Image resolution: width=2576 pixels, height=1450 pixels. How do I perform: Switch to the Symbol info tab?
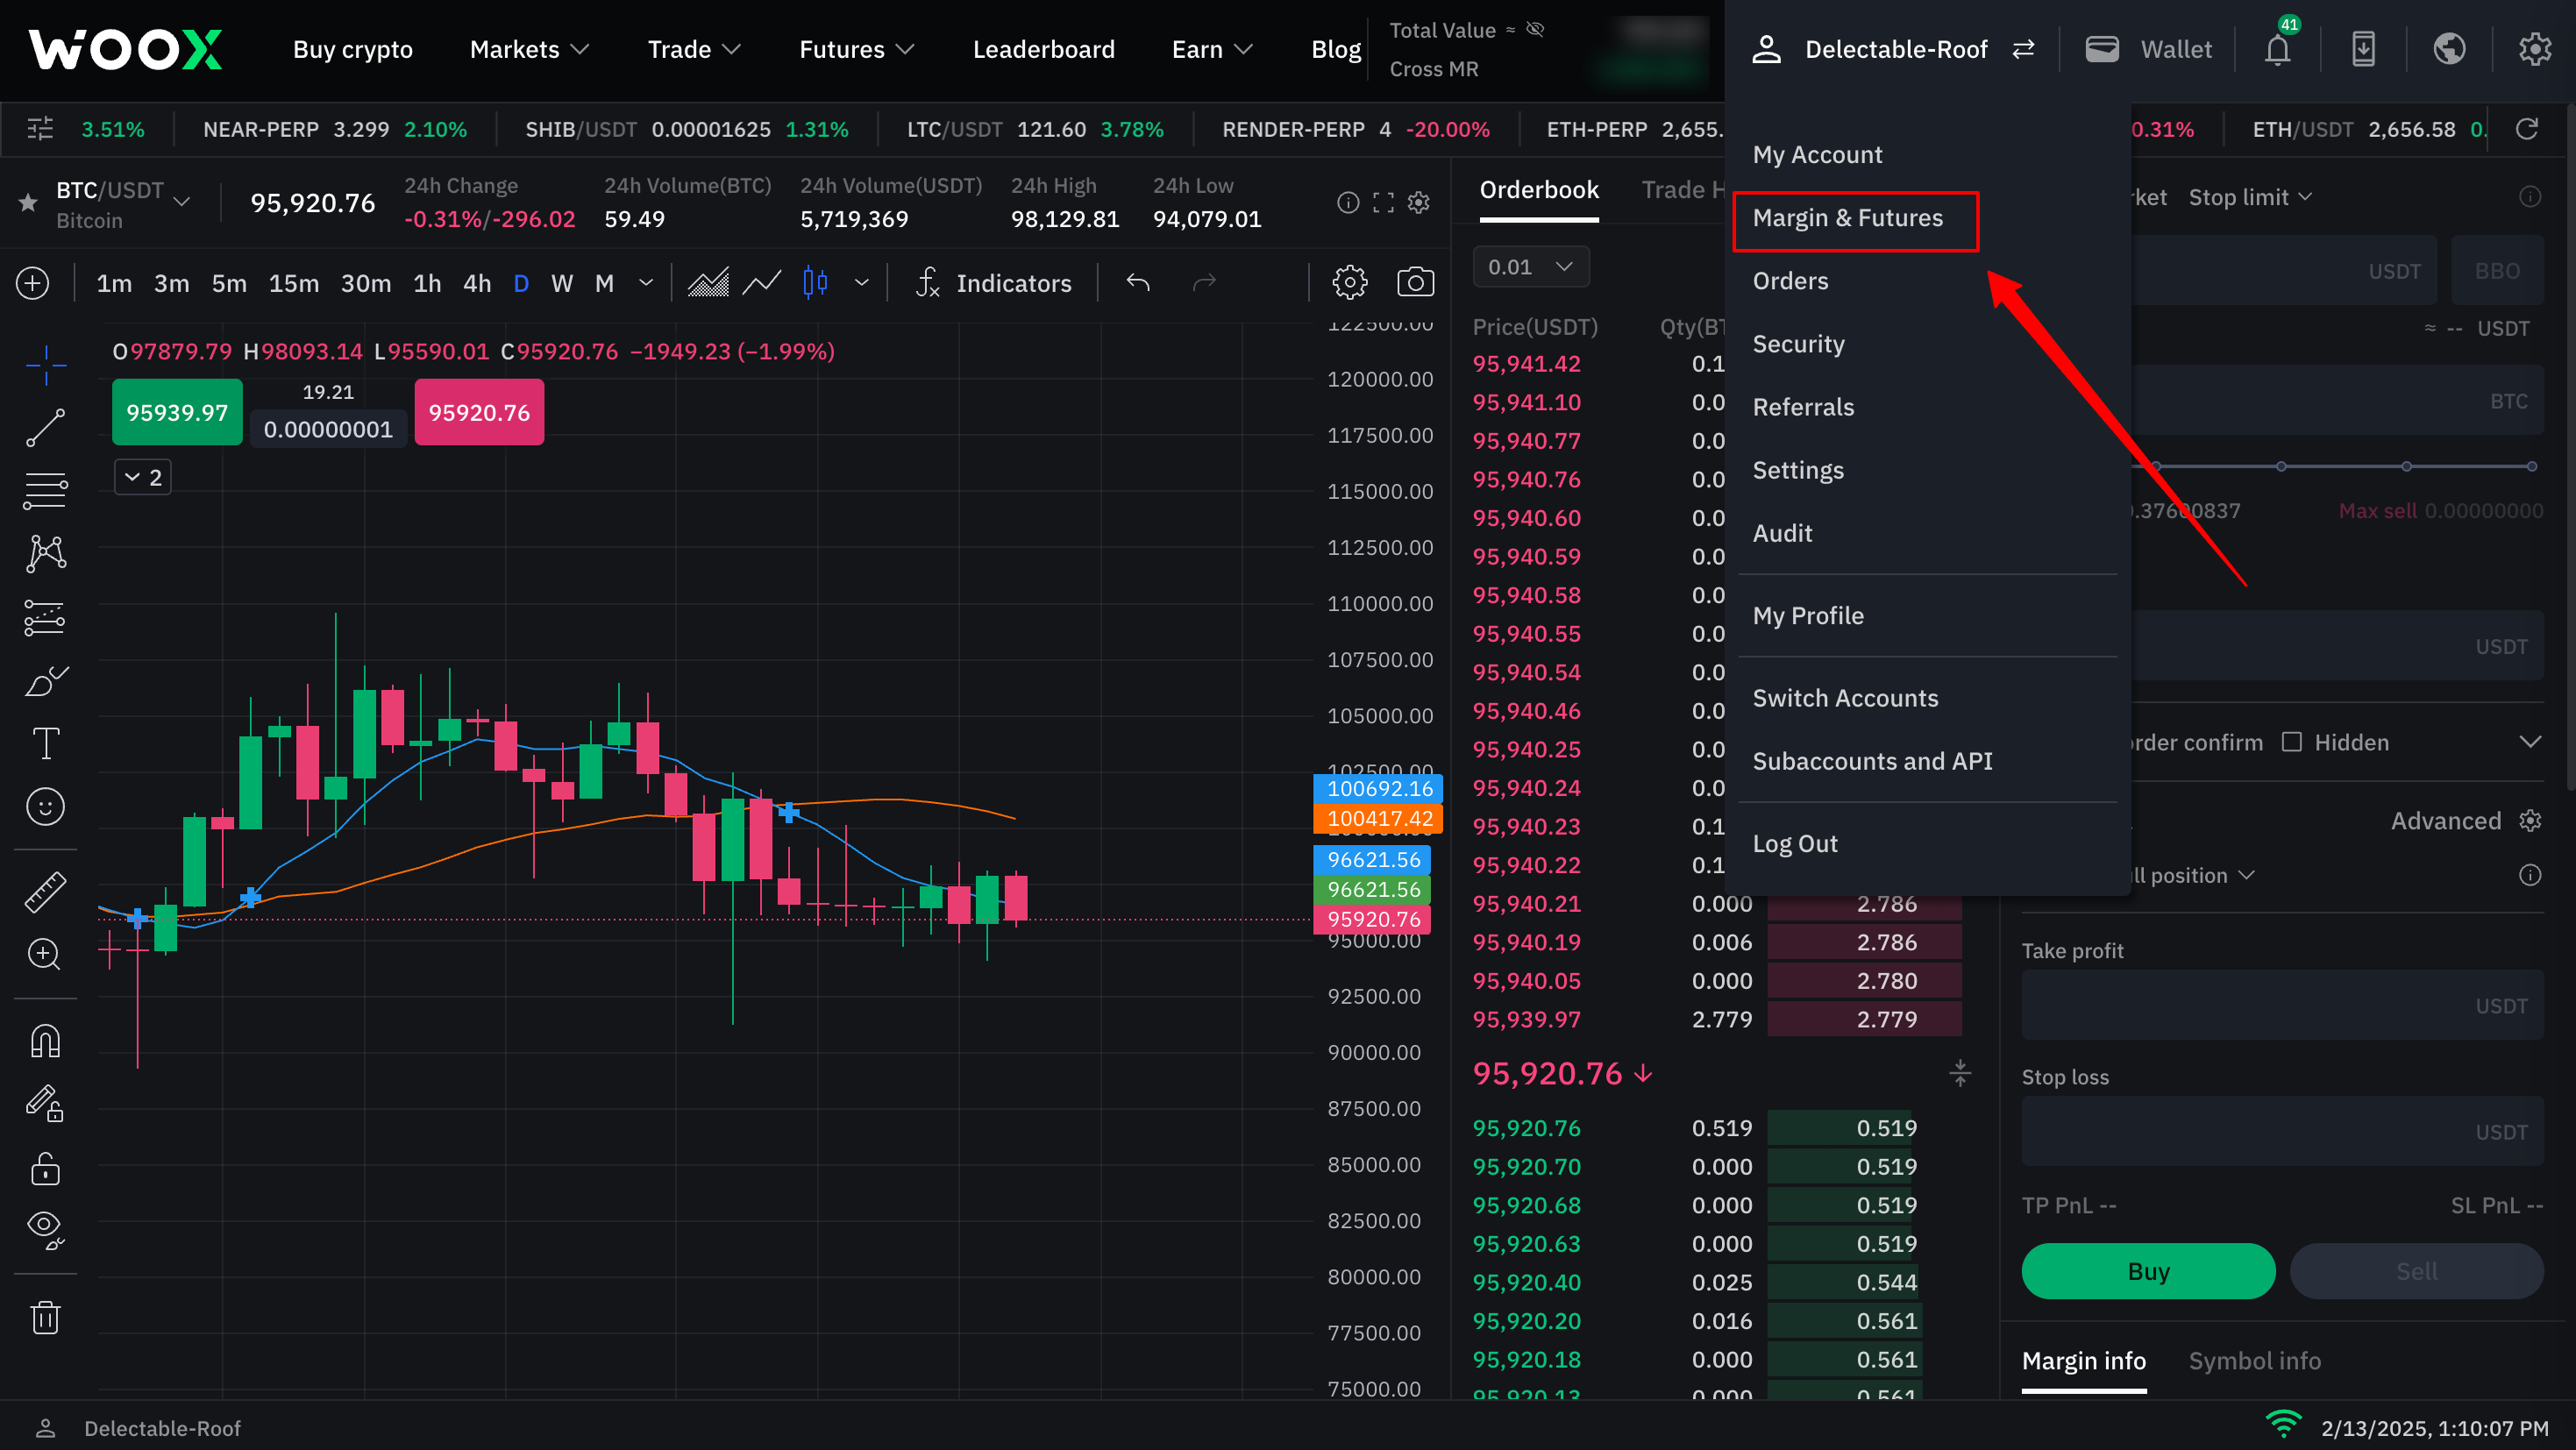pyautogui.click(x=2254, y=1361)
